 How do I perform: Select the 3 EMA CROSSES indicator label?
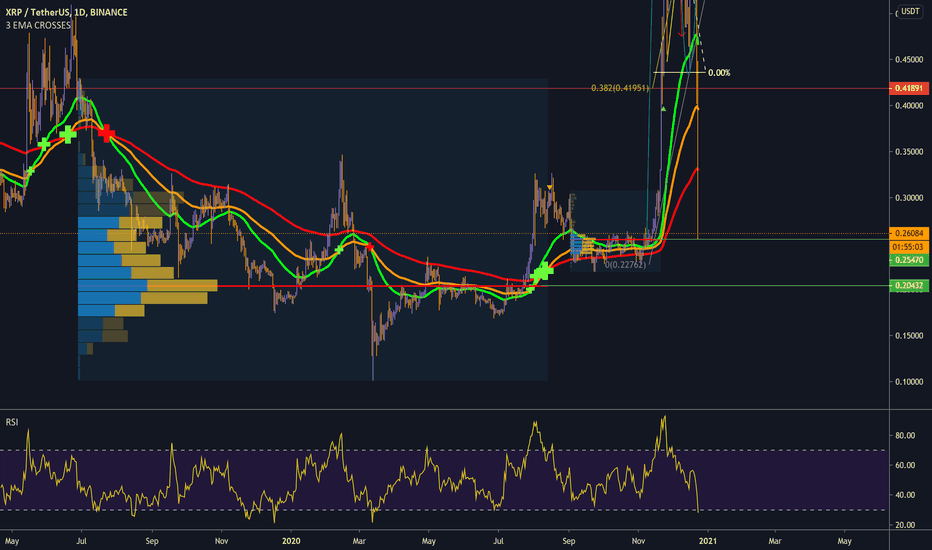click(39, 25)
